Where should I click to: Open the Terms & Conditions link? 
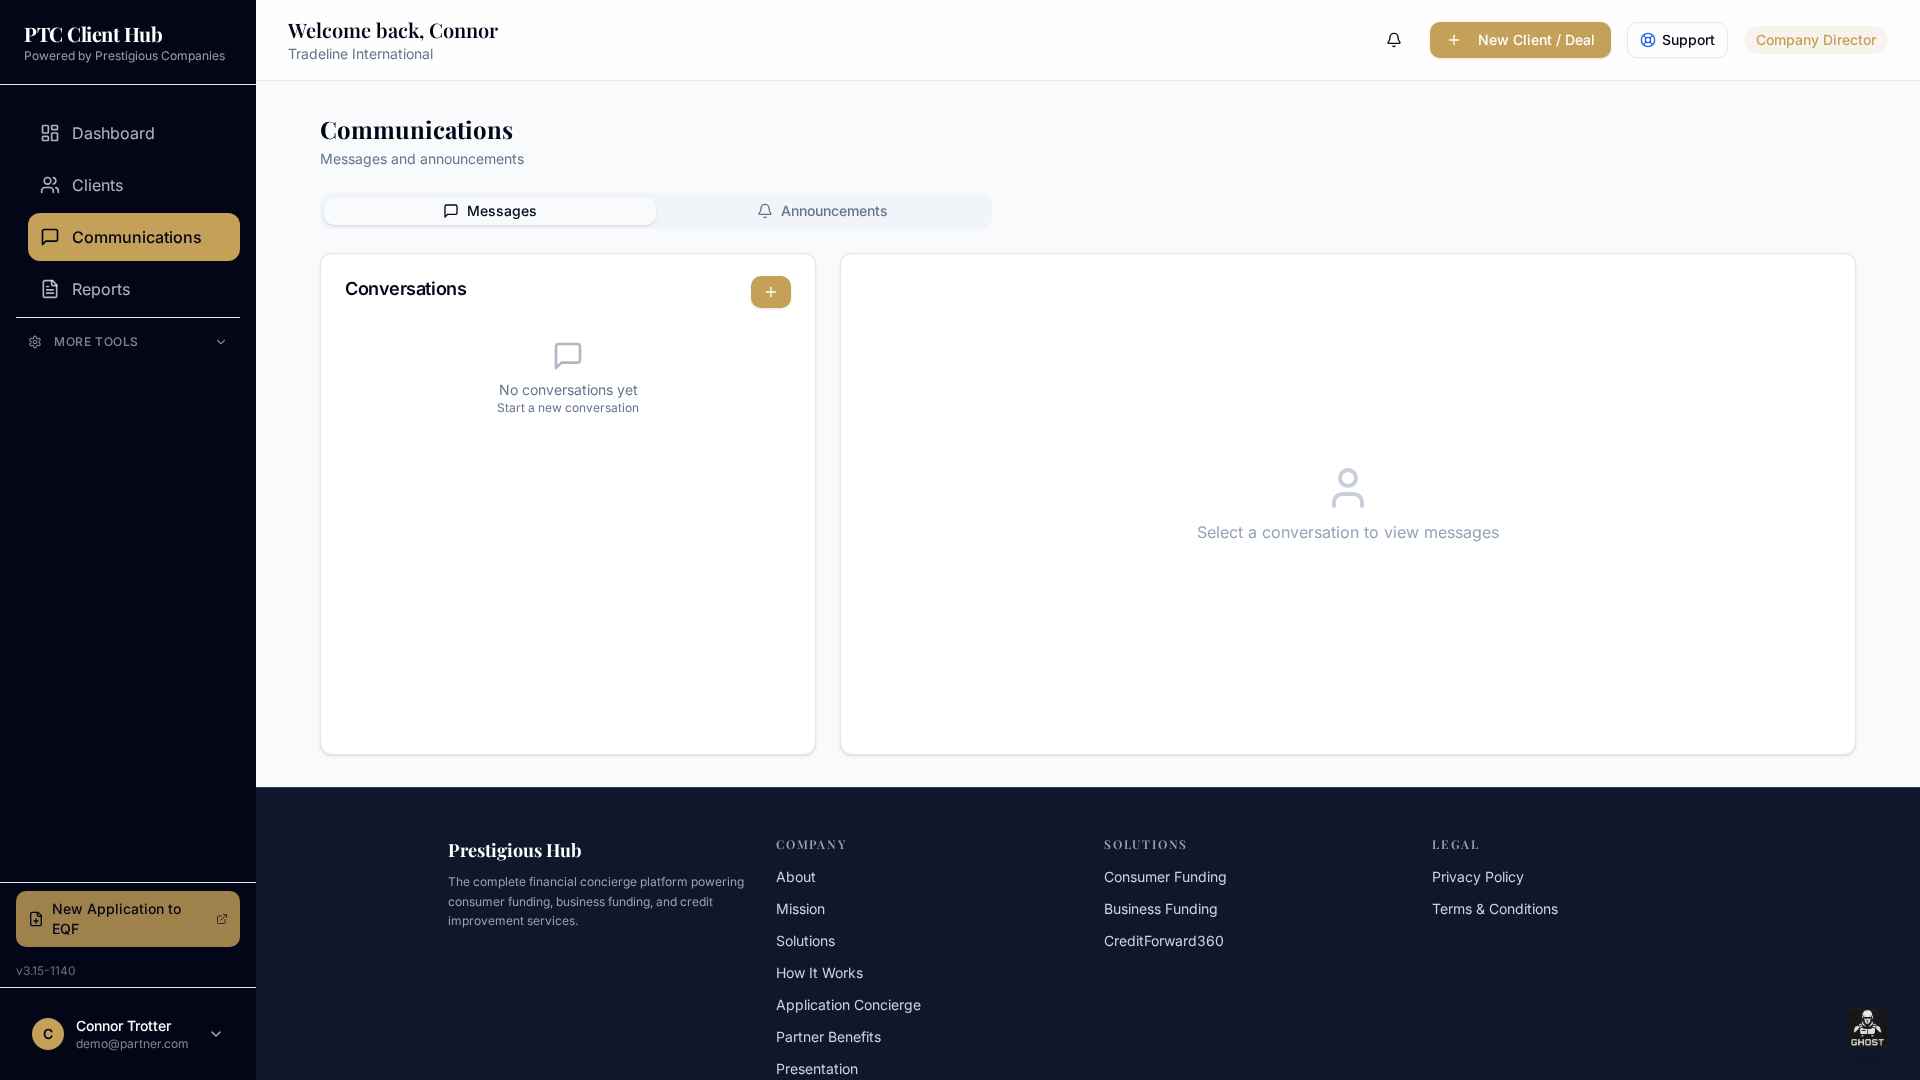(1495, 909)
